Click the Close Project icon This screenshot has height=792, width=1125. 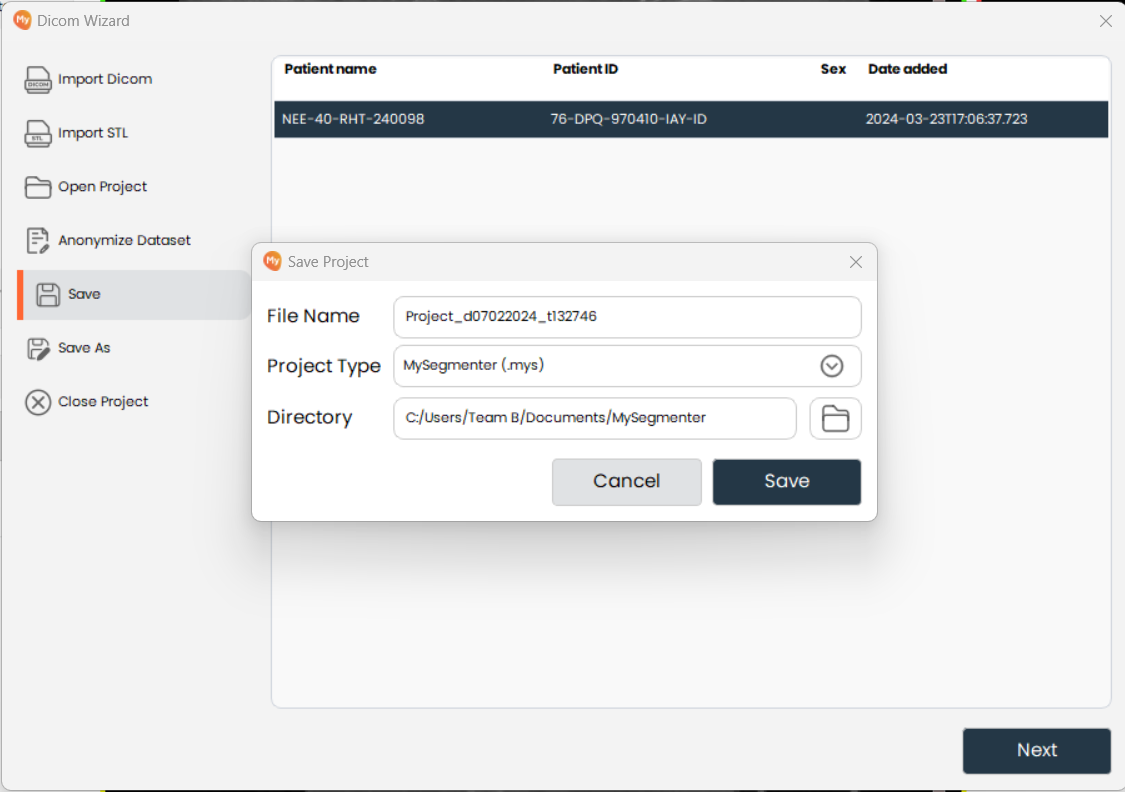(x=37, y=401)
